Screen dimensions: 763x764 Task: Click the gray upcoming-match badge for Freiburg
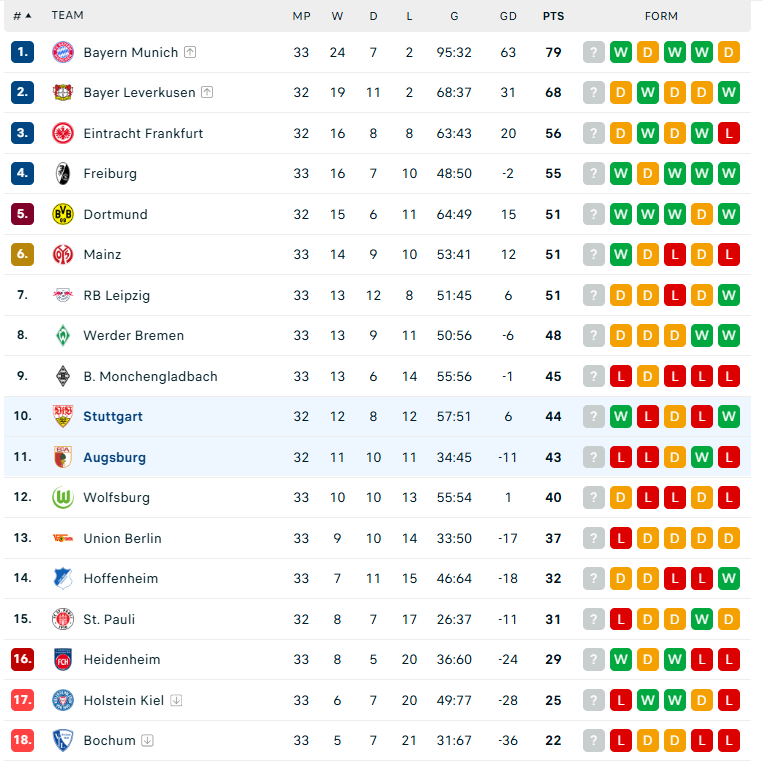tap(593, 173)
